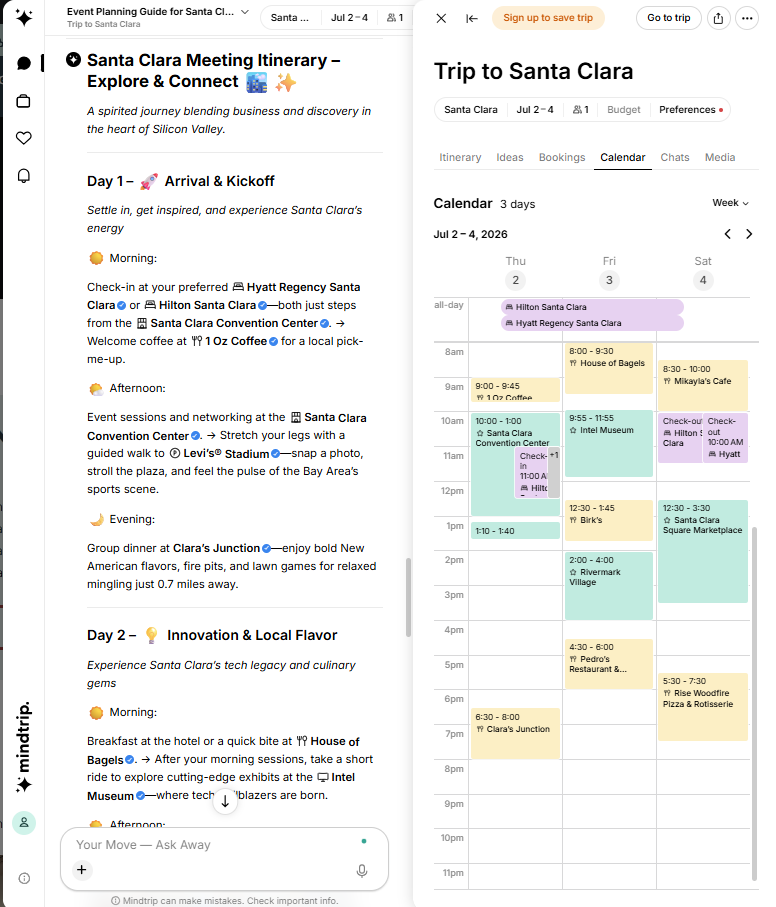Open the Bookings tab

[x=562, y=157]
